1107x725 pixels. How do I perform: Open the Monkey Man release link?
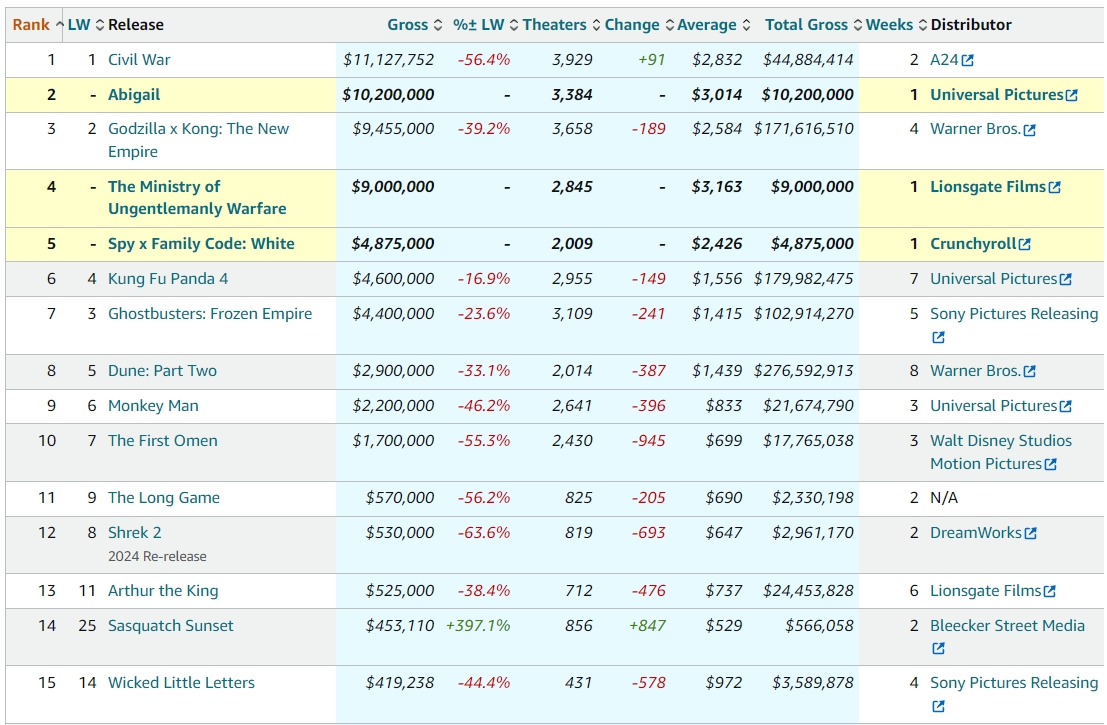153,406
